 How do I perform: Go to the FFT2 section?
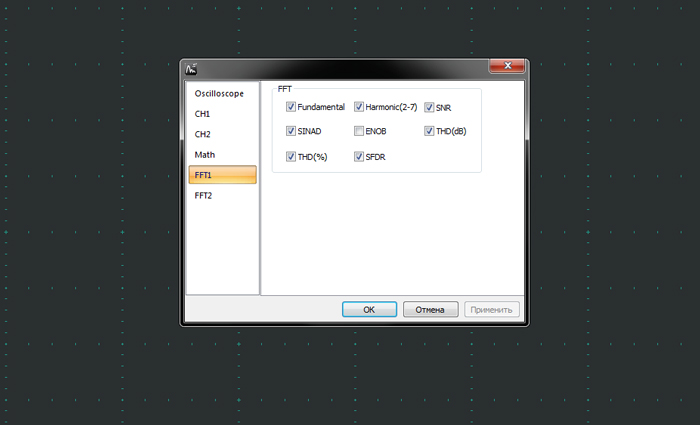(x=222, y=196)
